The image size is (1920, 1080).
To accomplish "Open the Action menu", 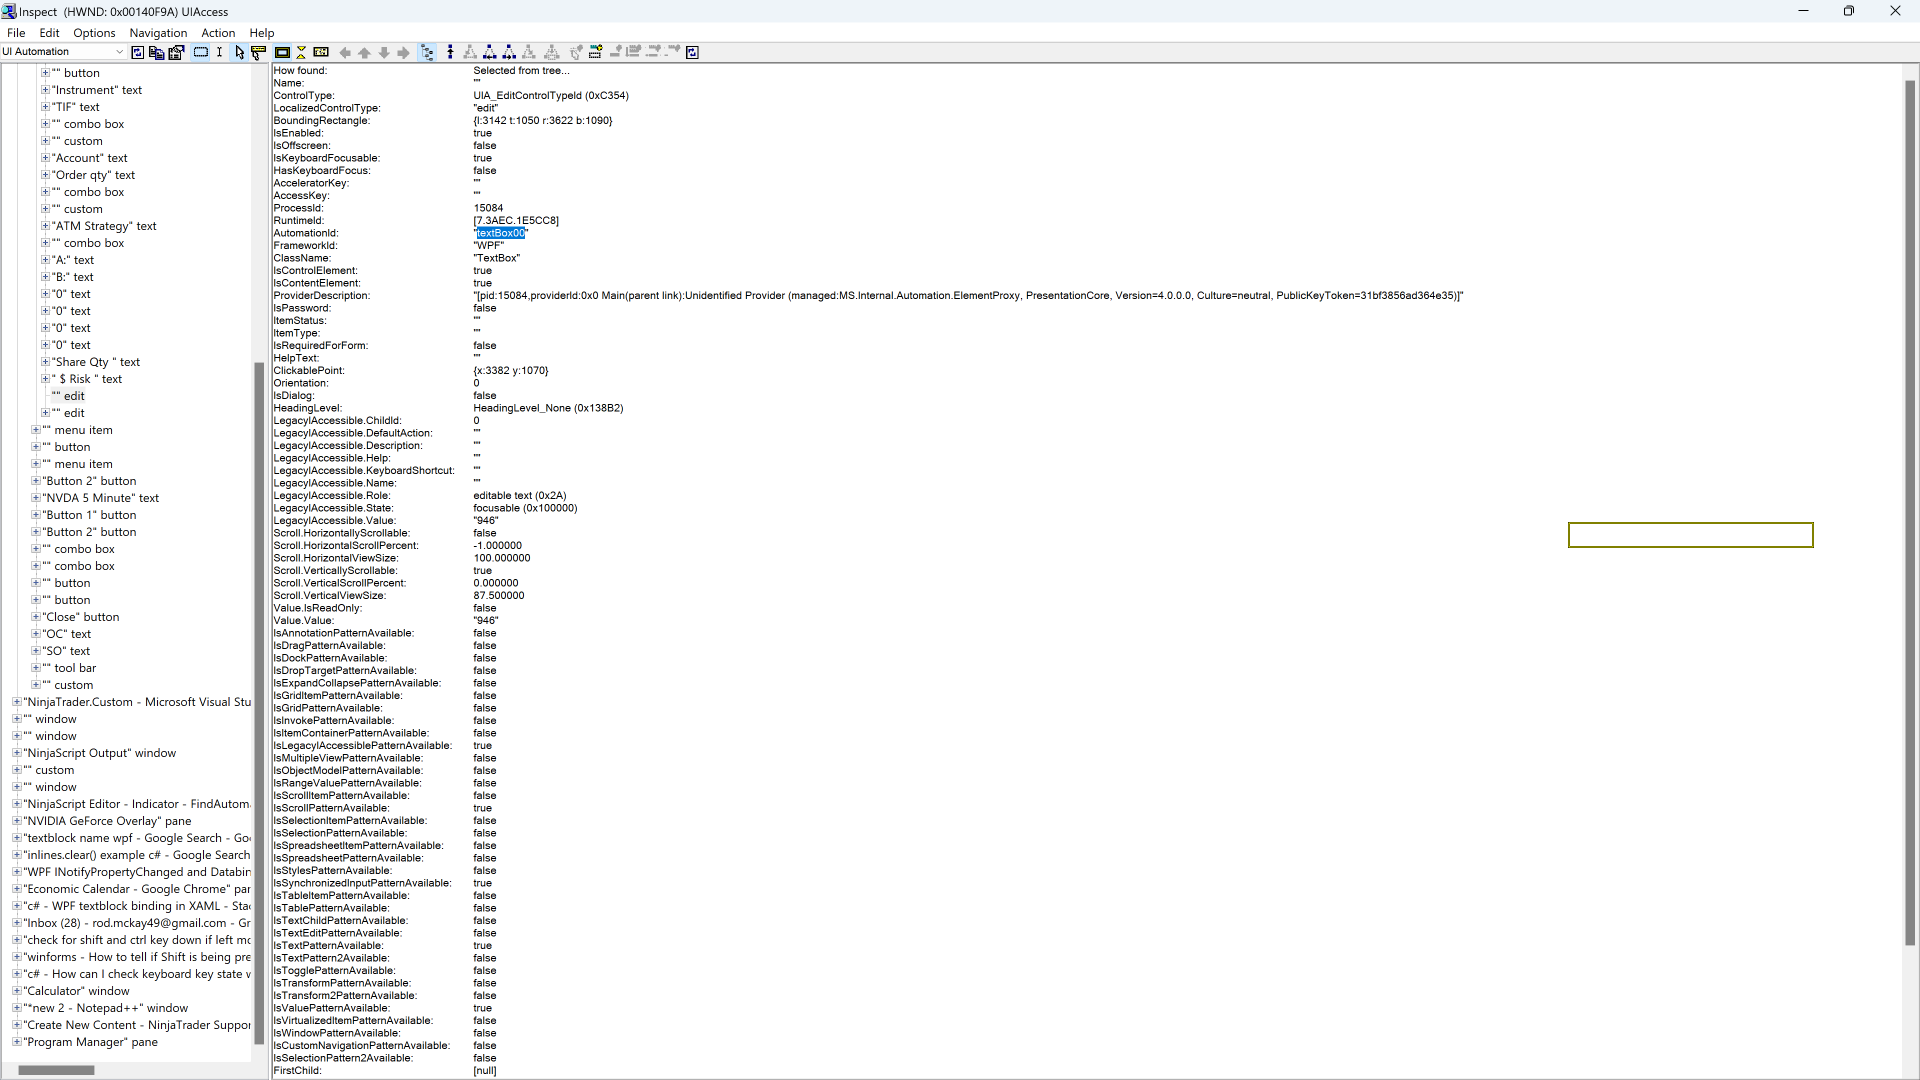I will (x=217, y=33).
